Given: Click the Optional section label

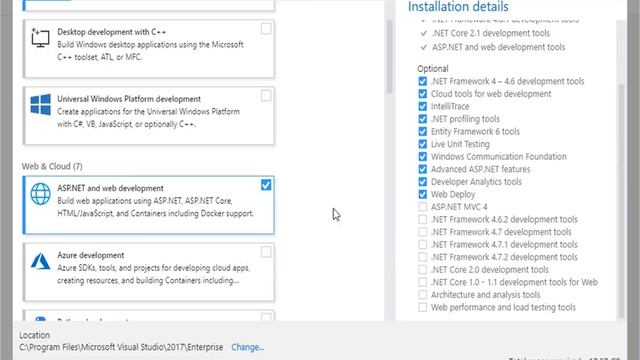Looking at the screenshot, I should coord(433,69).
